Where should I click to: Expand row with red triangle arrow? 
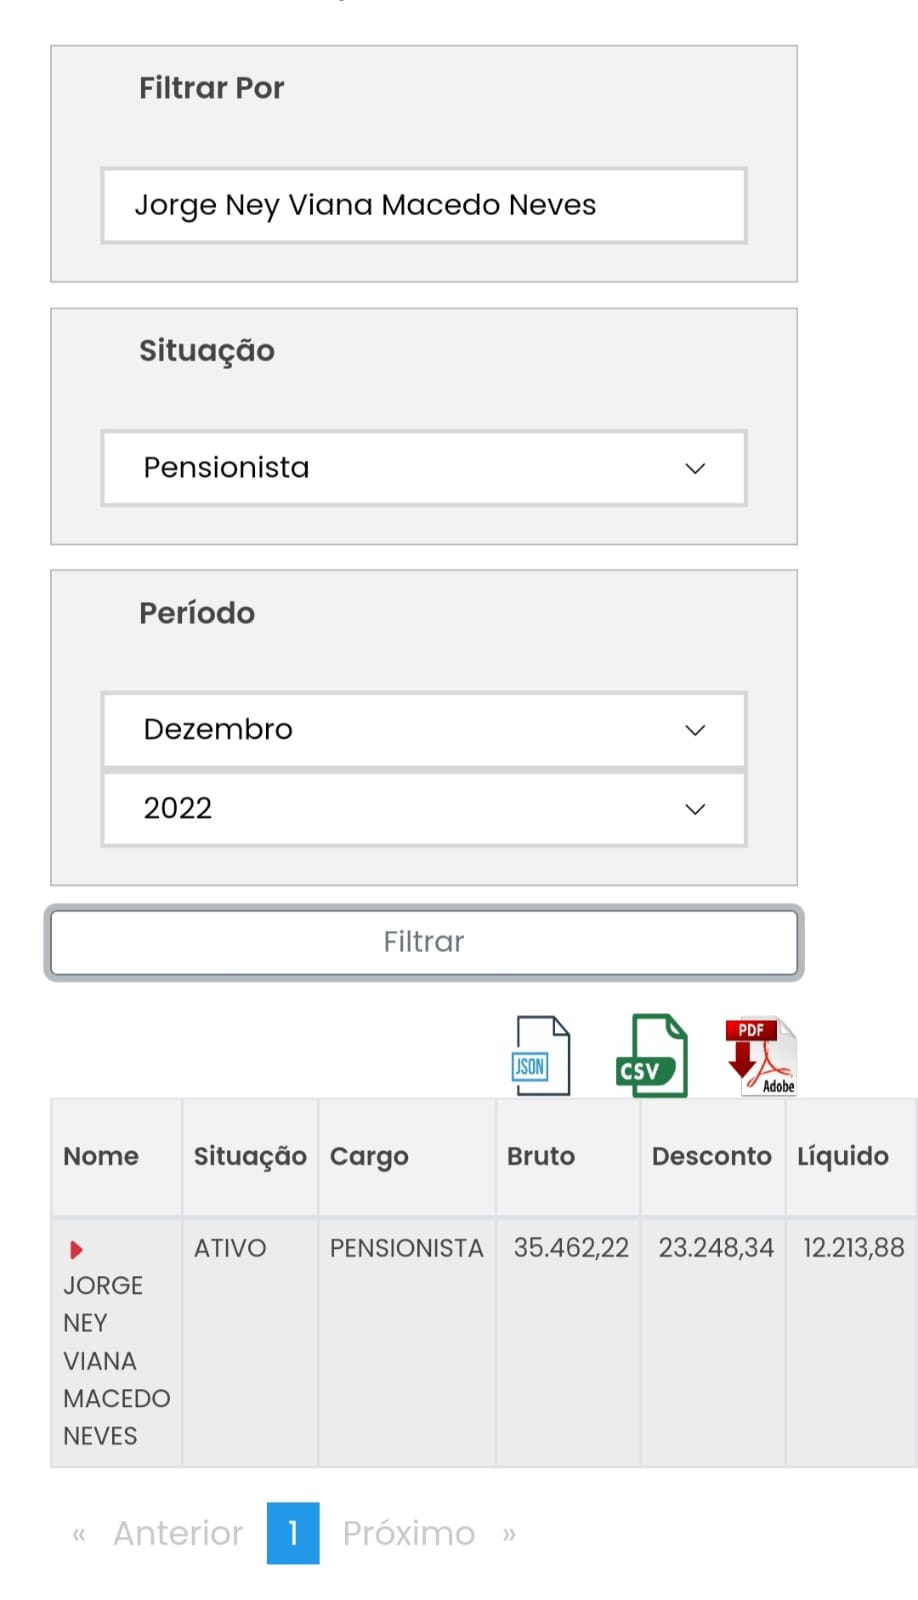coord(76,1250)
